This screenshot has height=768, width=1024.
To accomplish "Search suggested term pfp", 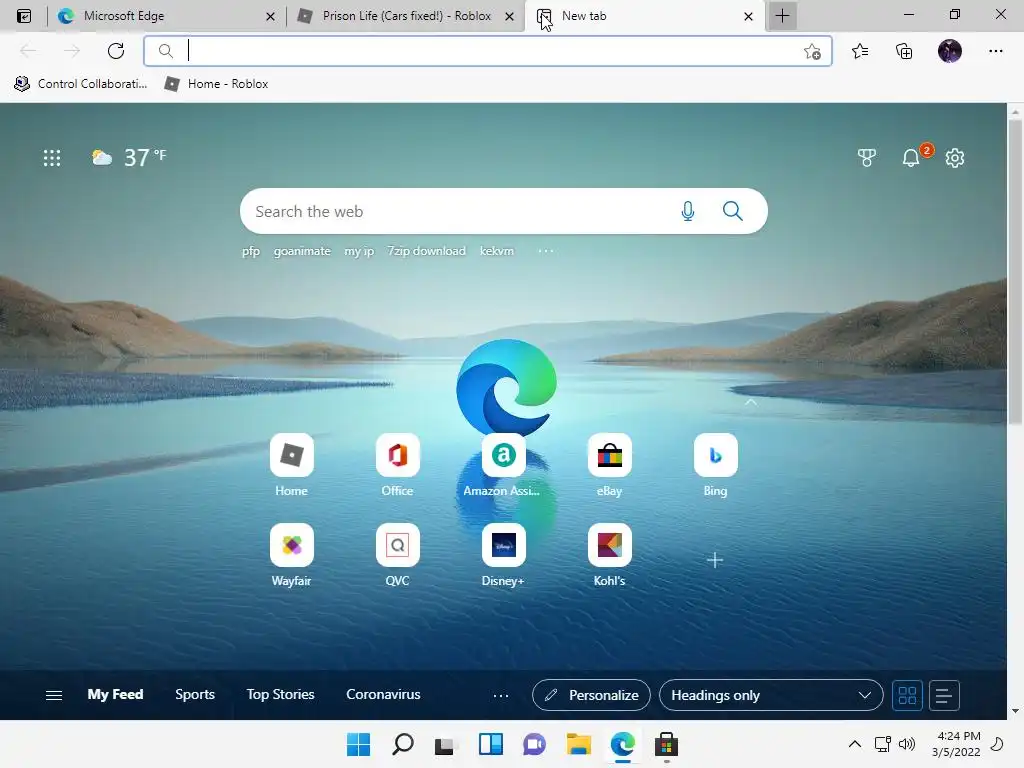I will point(251,251).
